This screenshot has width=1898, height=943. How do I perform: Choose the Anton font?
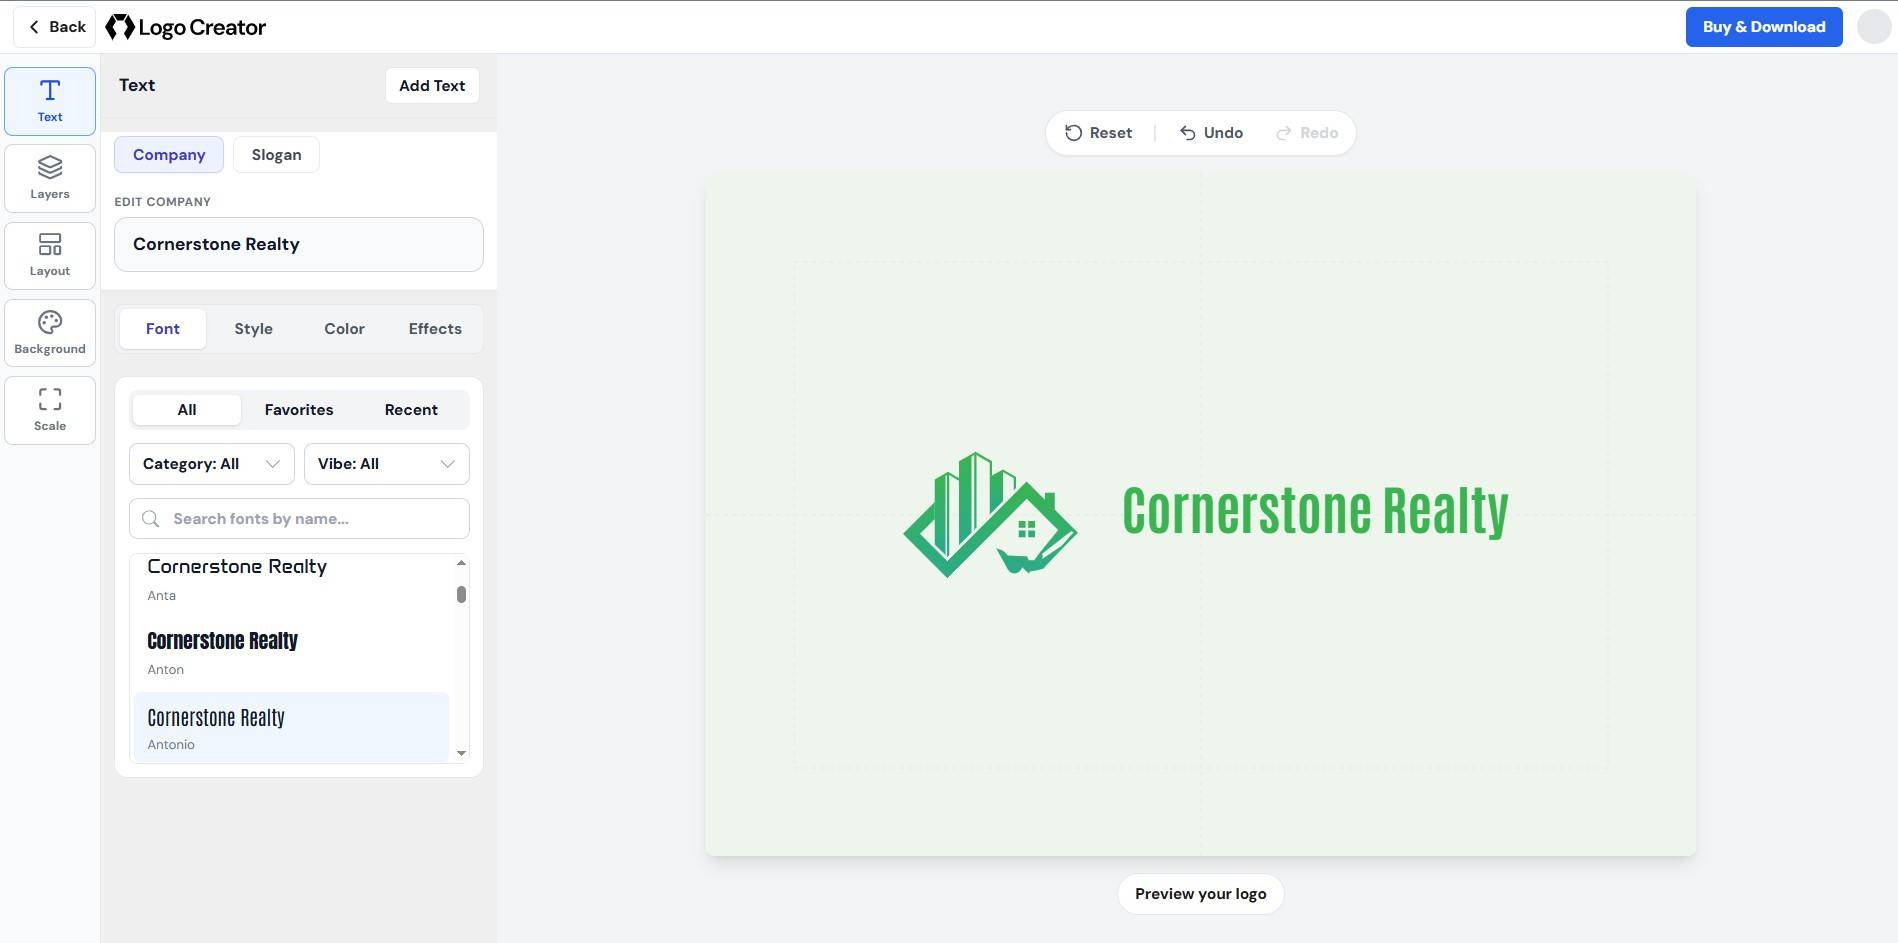291,653
